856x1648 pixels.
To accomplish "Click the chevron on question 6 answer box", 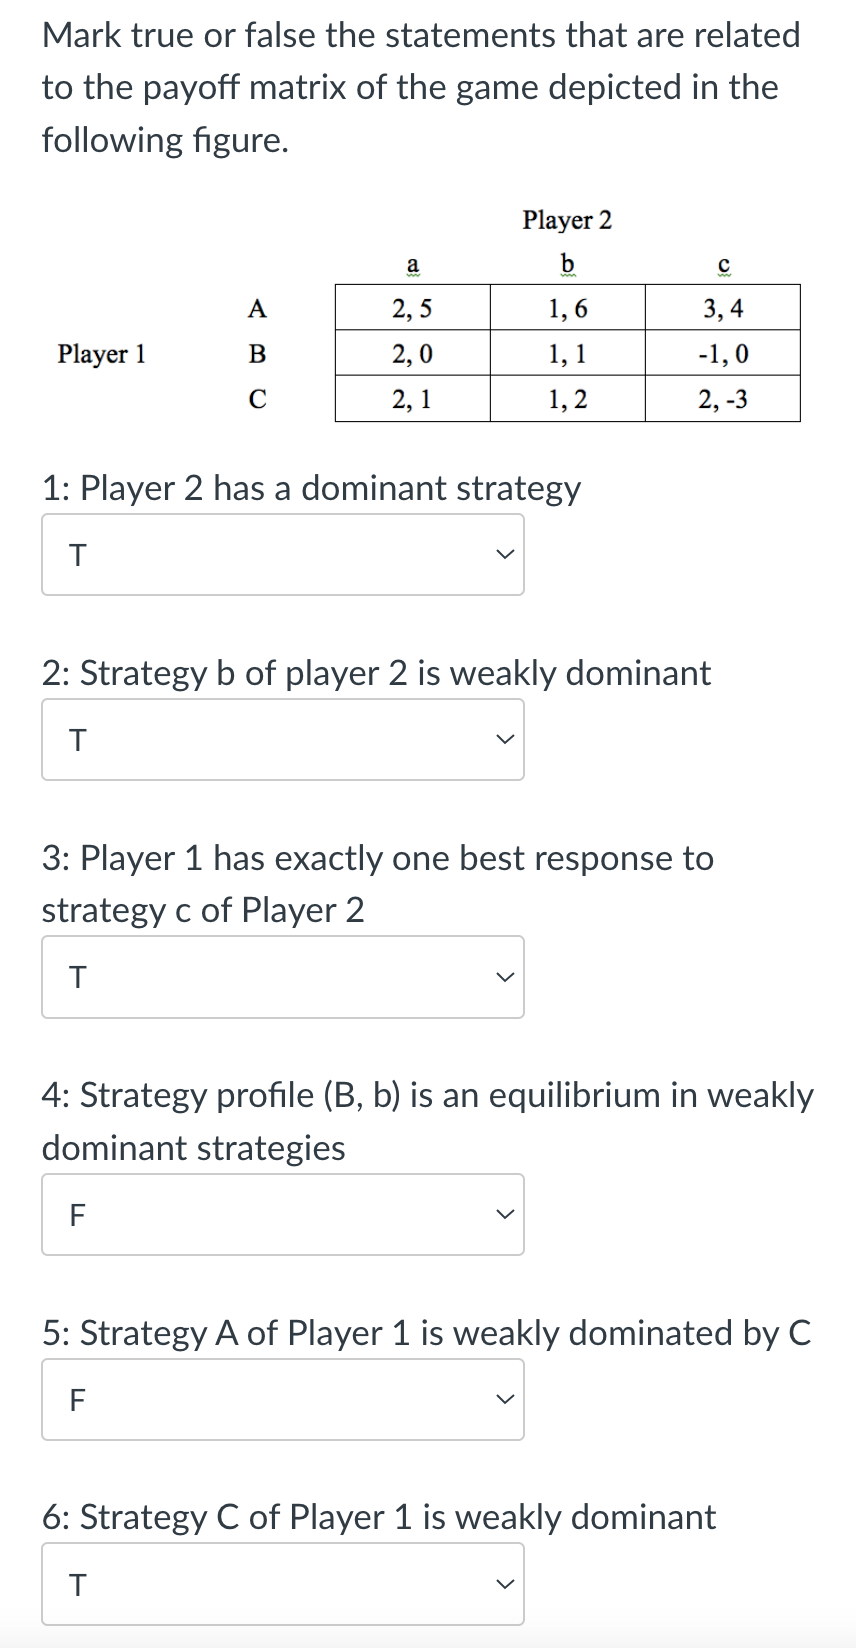I will click(x=505, y=1584).
